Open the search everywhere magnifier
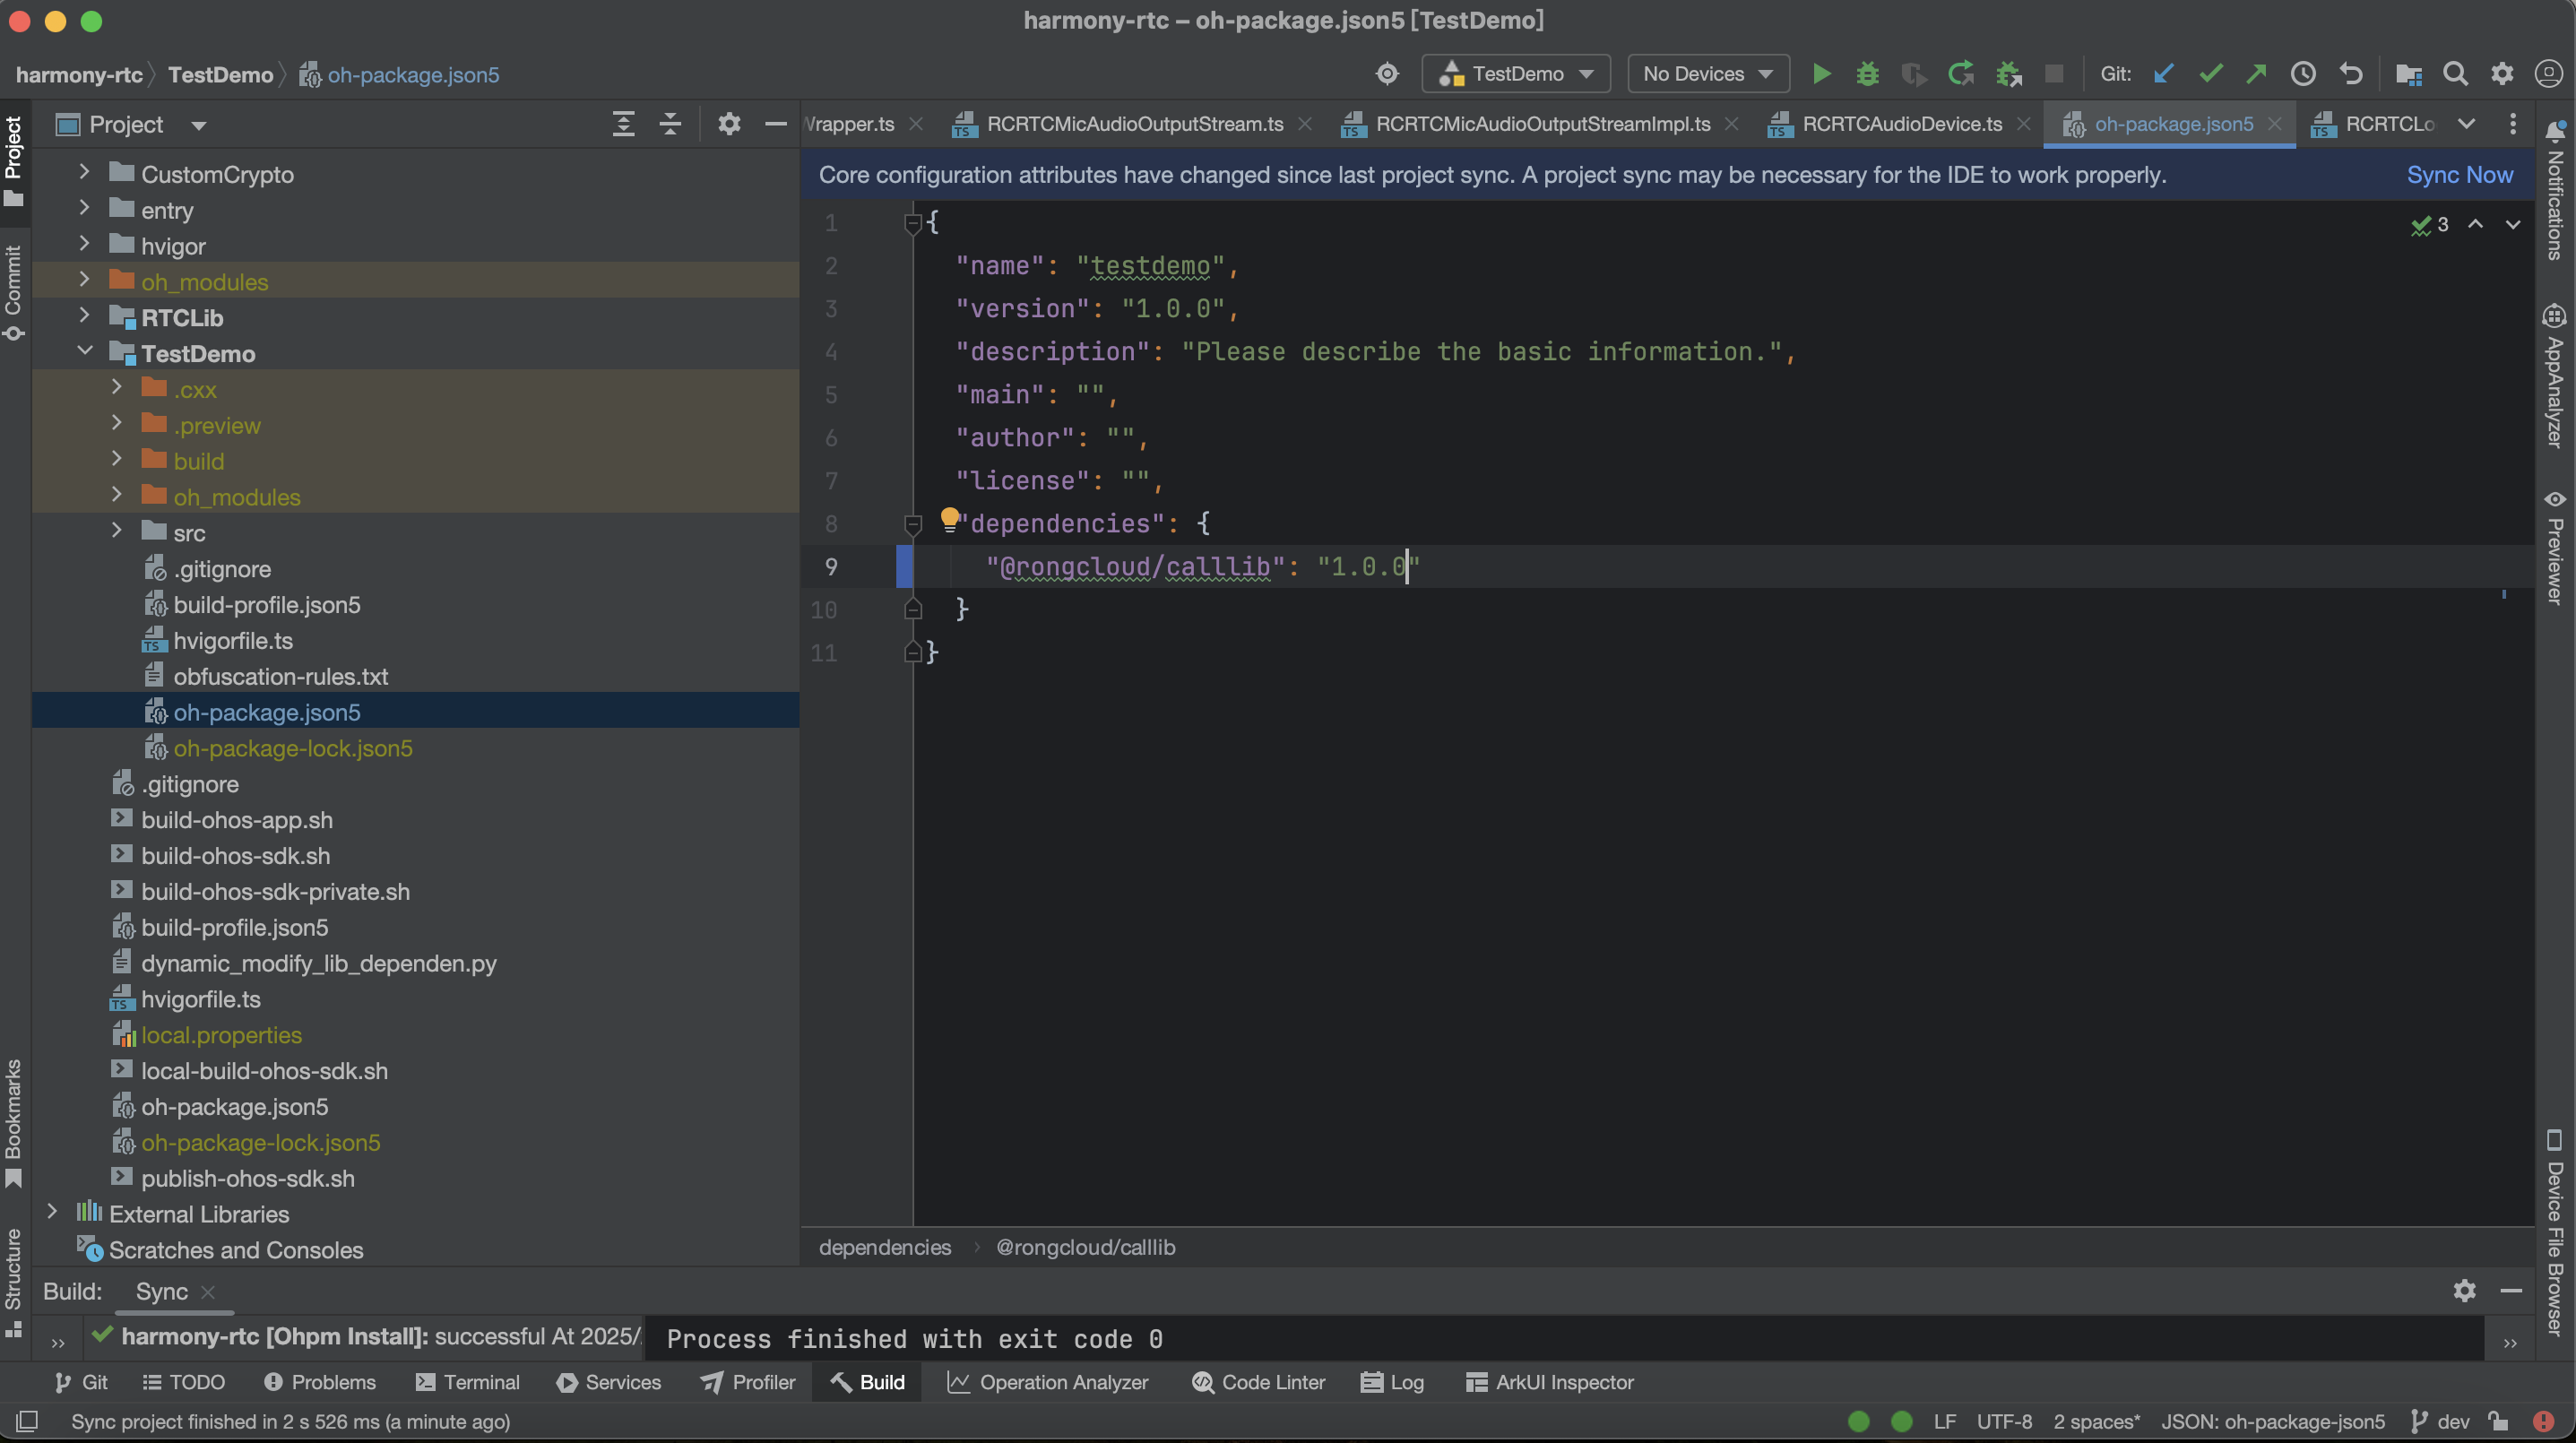The width and height of the screenshot is (2576, 1443). [2455, 74]
